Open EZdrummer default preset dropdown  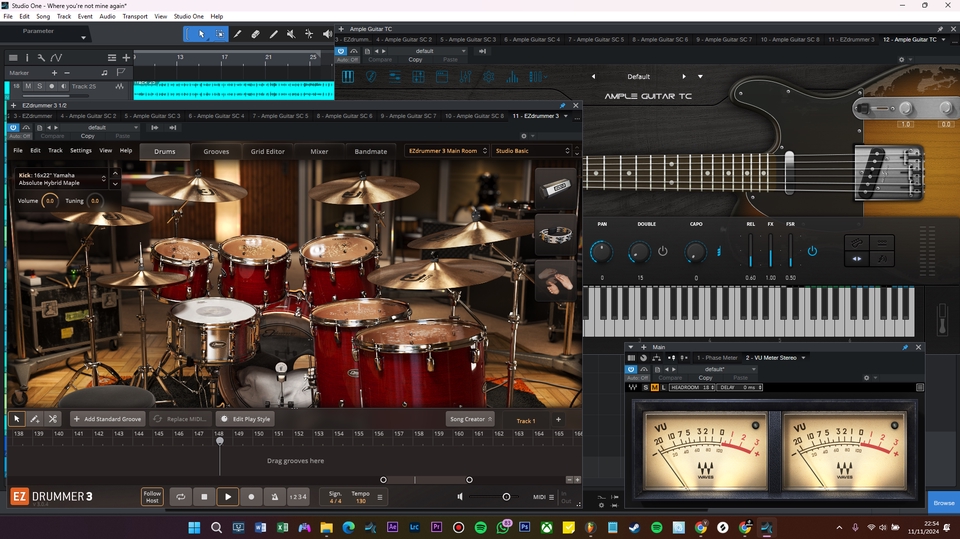pyautogui.click(x=102, y=127)
